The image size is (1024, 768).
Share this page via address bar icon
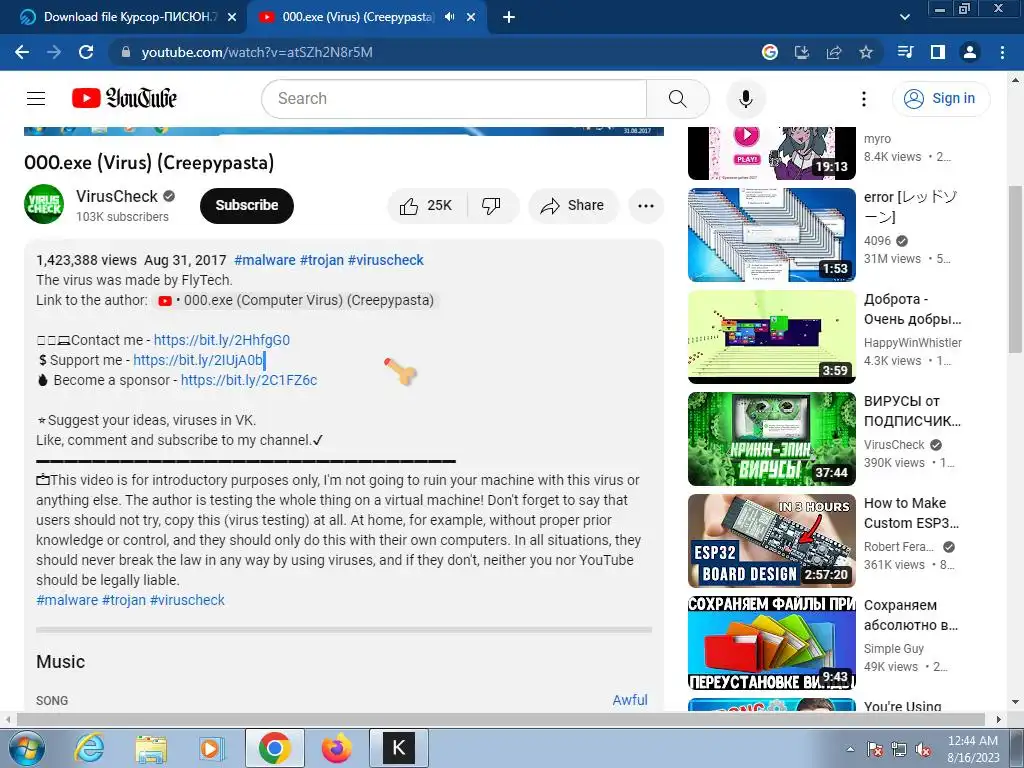tap(834, 52)
